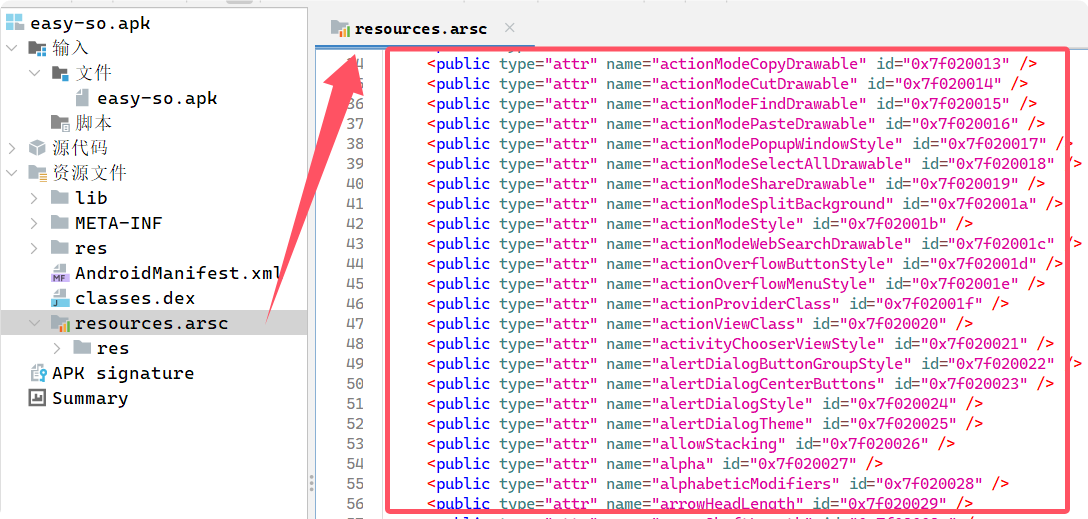Click the AndroidManifest.xml file icon
The image size is (1088, 519).
click(x=60, y=273)
